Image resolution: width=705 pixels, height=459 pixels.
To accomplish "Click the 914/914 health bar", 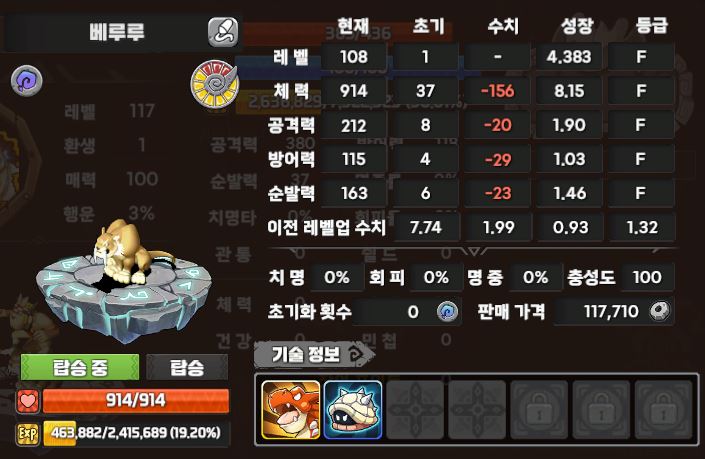I will click(136, 401).
